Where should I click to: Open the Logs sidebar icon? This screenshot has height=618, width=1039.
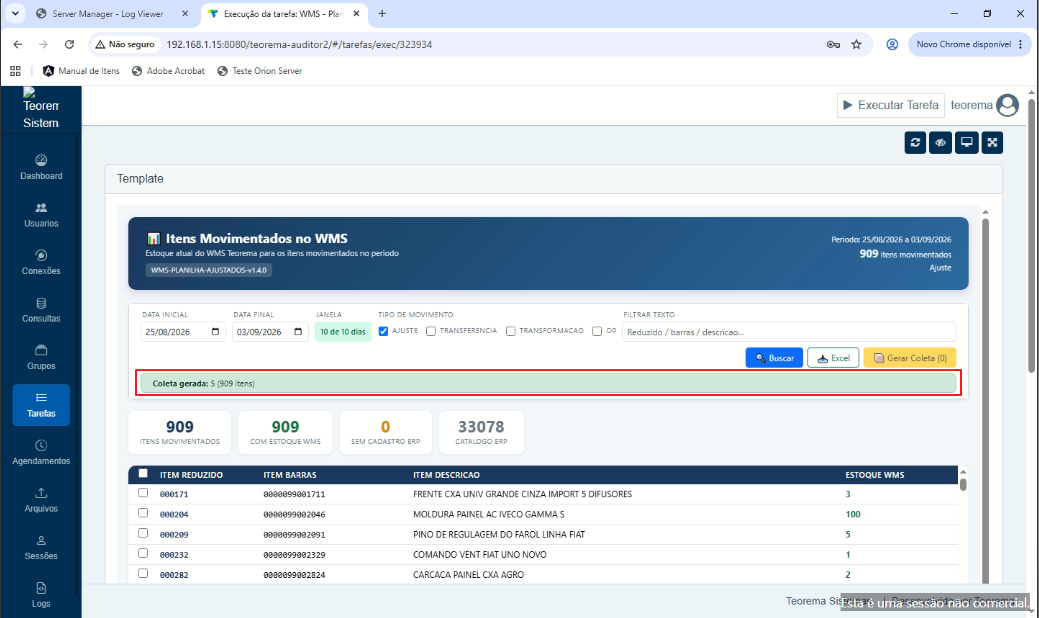(x=41, y=588)
